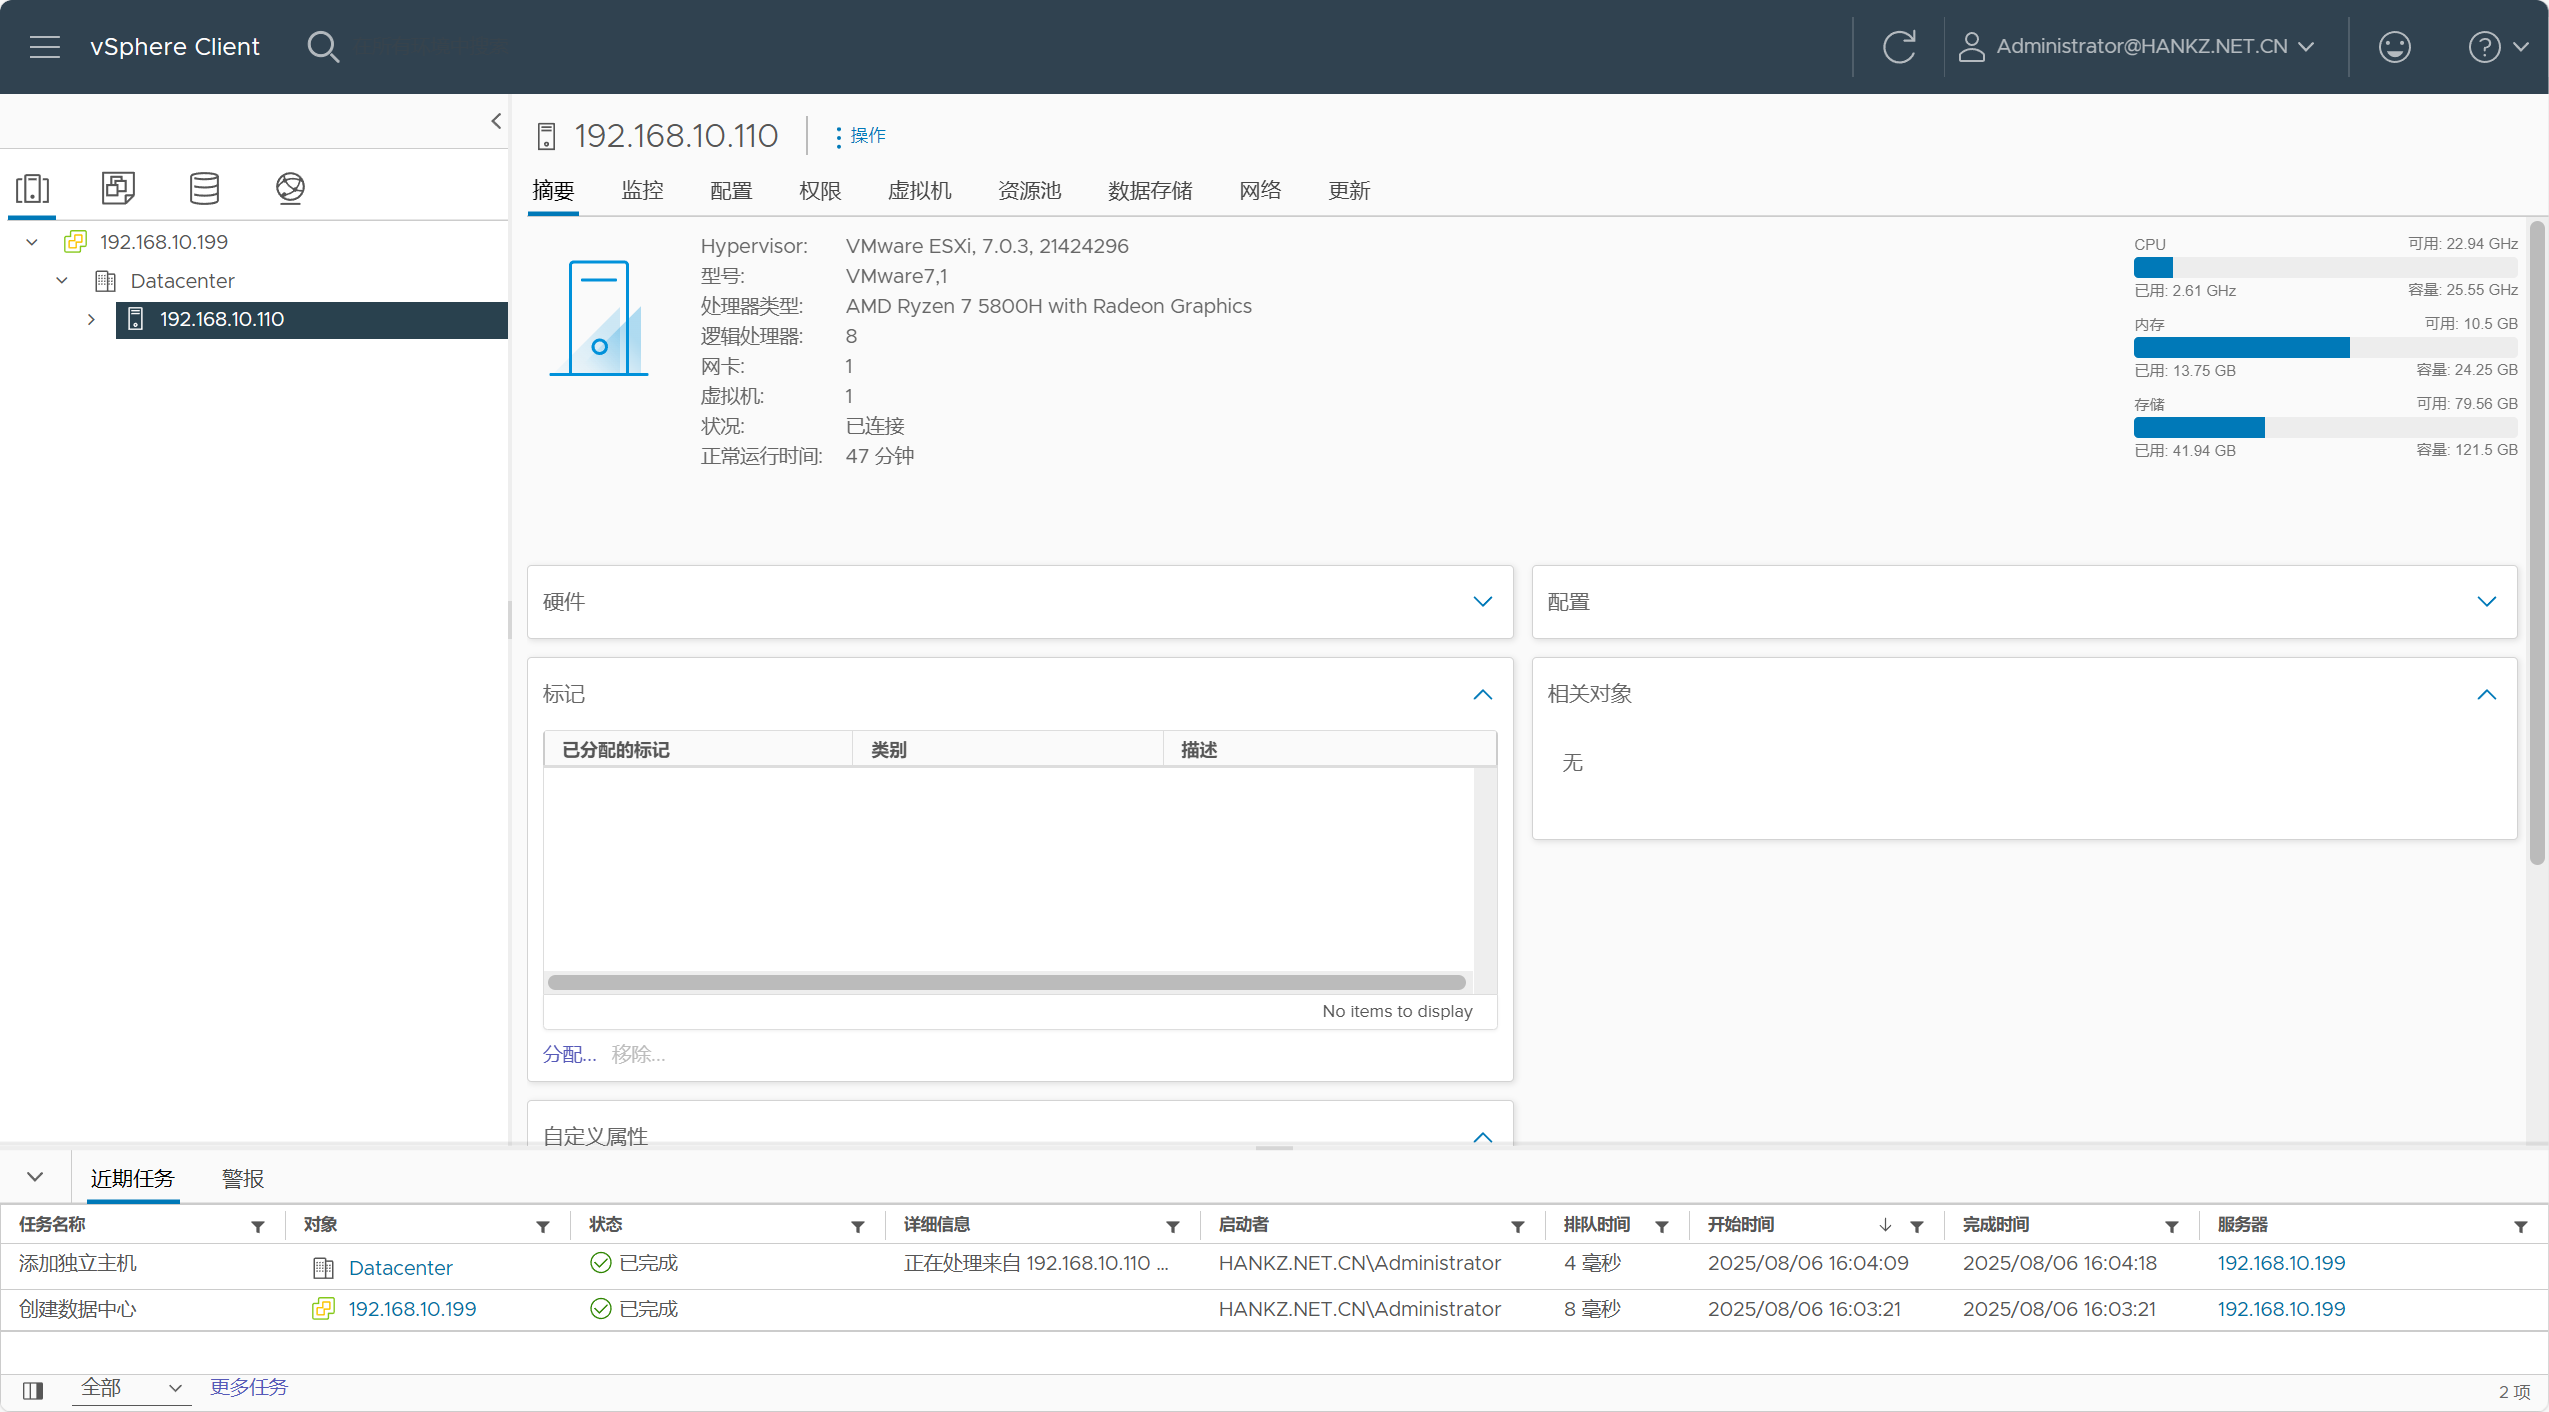Image resolution: width=2549 pixels, height=1412 pixels.
Task: Expand the 硬件 card
Action: click(1482, 602)
